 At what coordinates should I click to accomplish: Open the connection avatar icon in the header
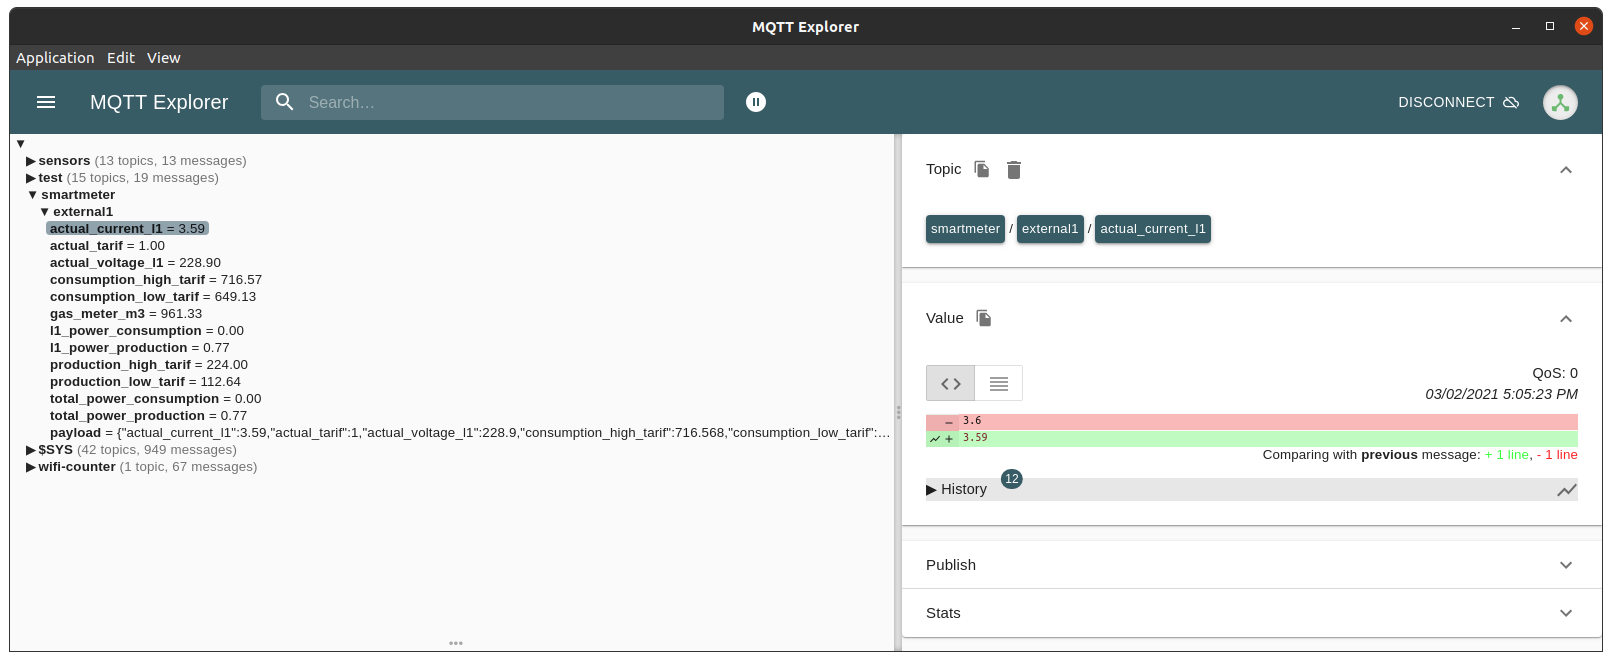coord(1560,102)
